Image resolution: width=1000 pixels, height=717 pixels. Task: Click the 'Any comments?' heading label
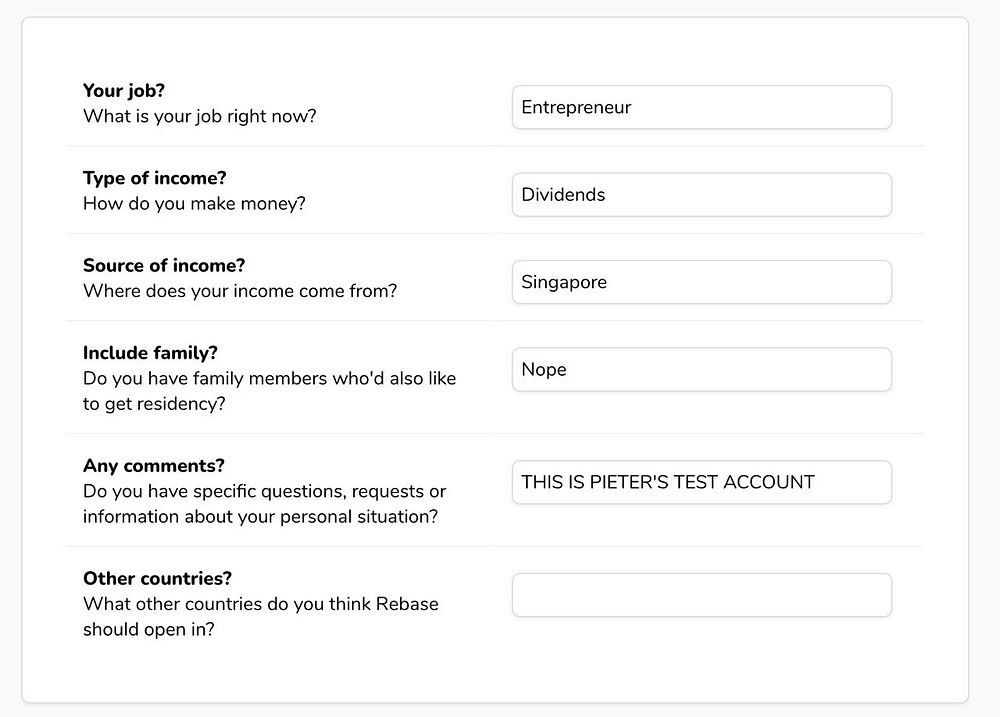coord(154,465)
